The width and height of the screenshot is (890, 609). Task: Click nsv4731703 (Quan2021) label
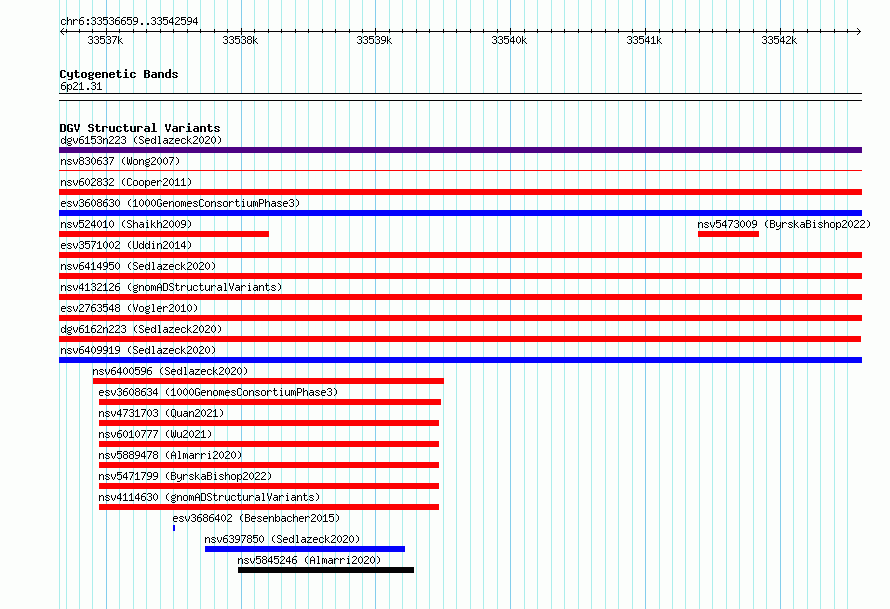click(161, 413)
